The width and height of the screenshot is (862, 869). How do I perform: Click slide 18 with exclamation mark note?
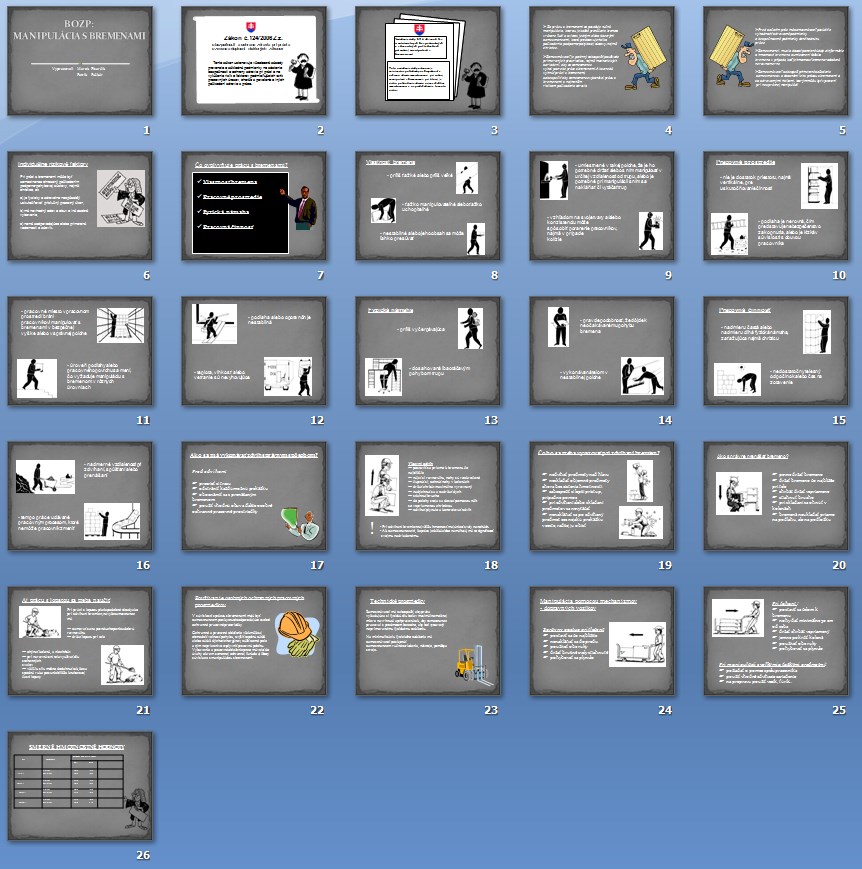428,497
